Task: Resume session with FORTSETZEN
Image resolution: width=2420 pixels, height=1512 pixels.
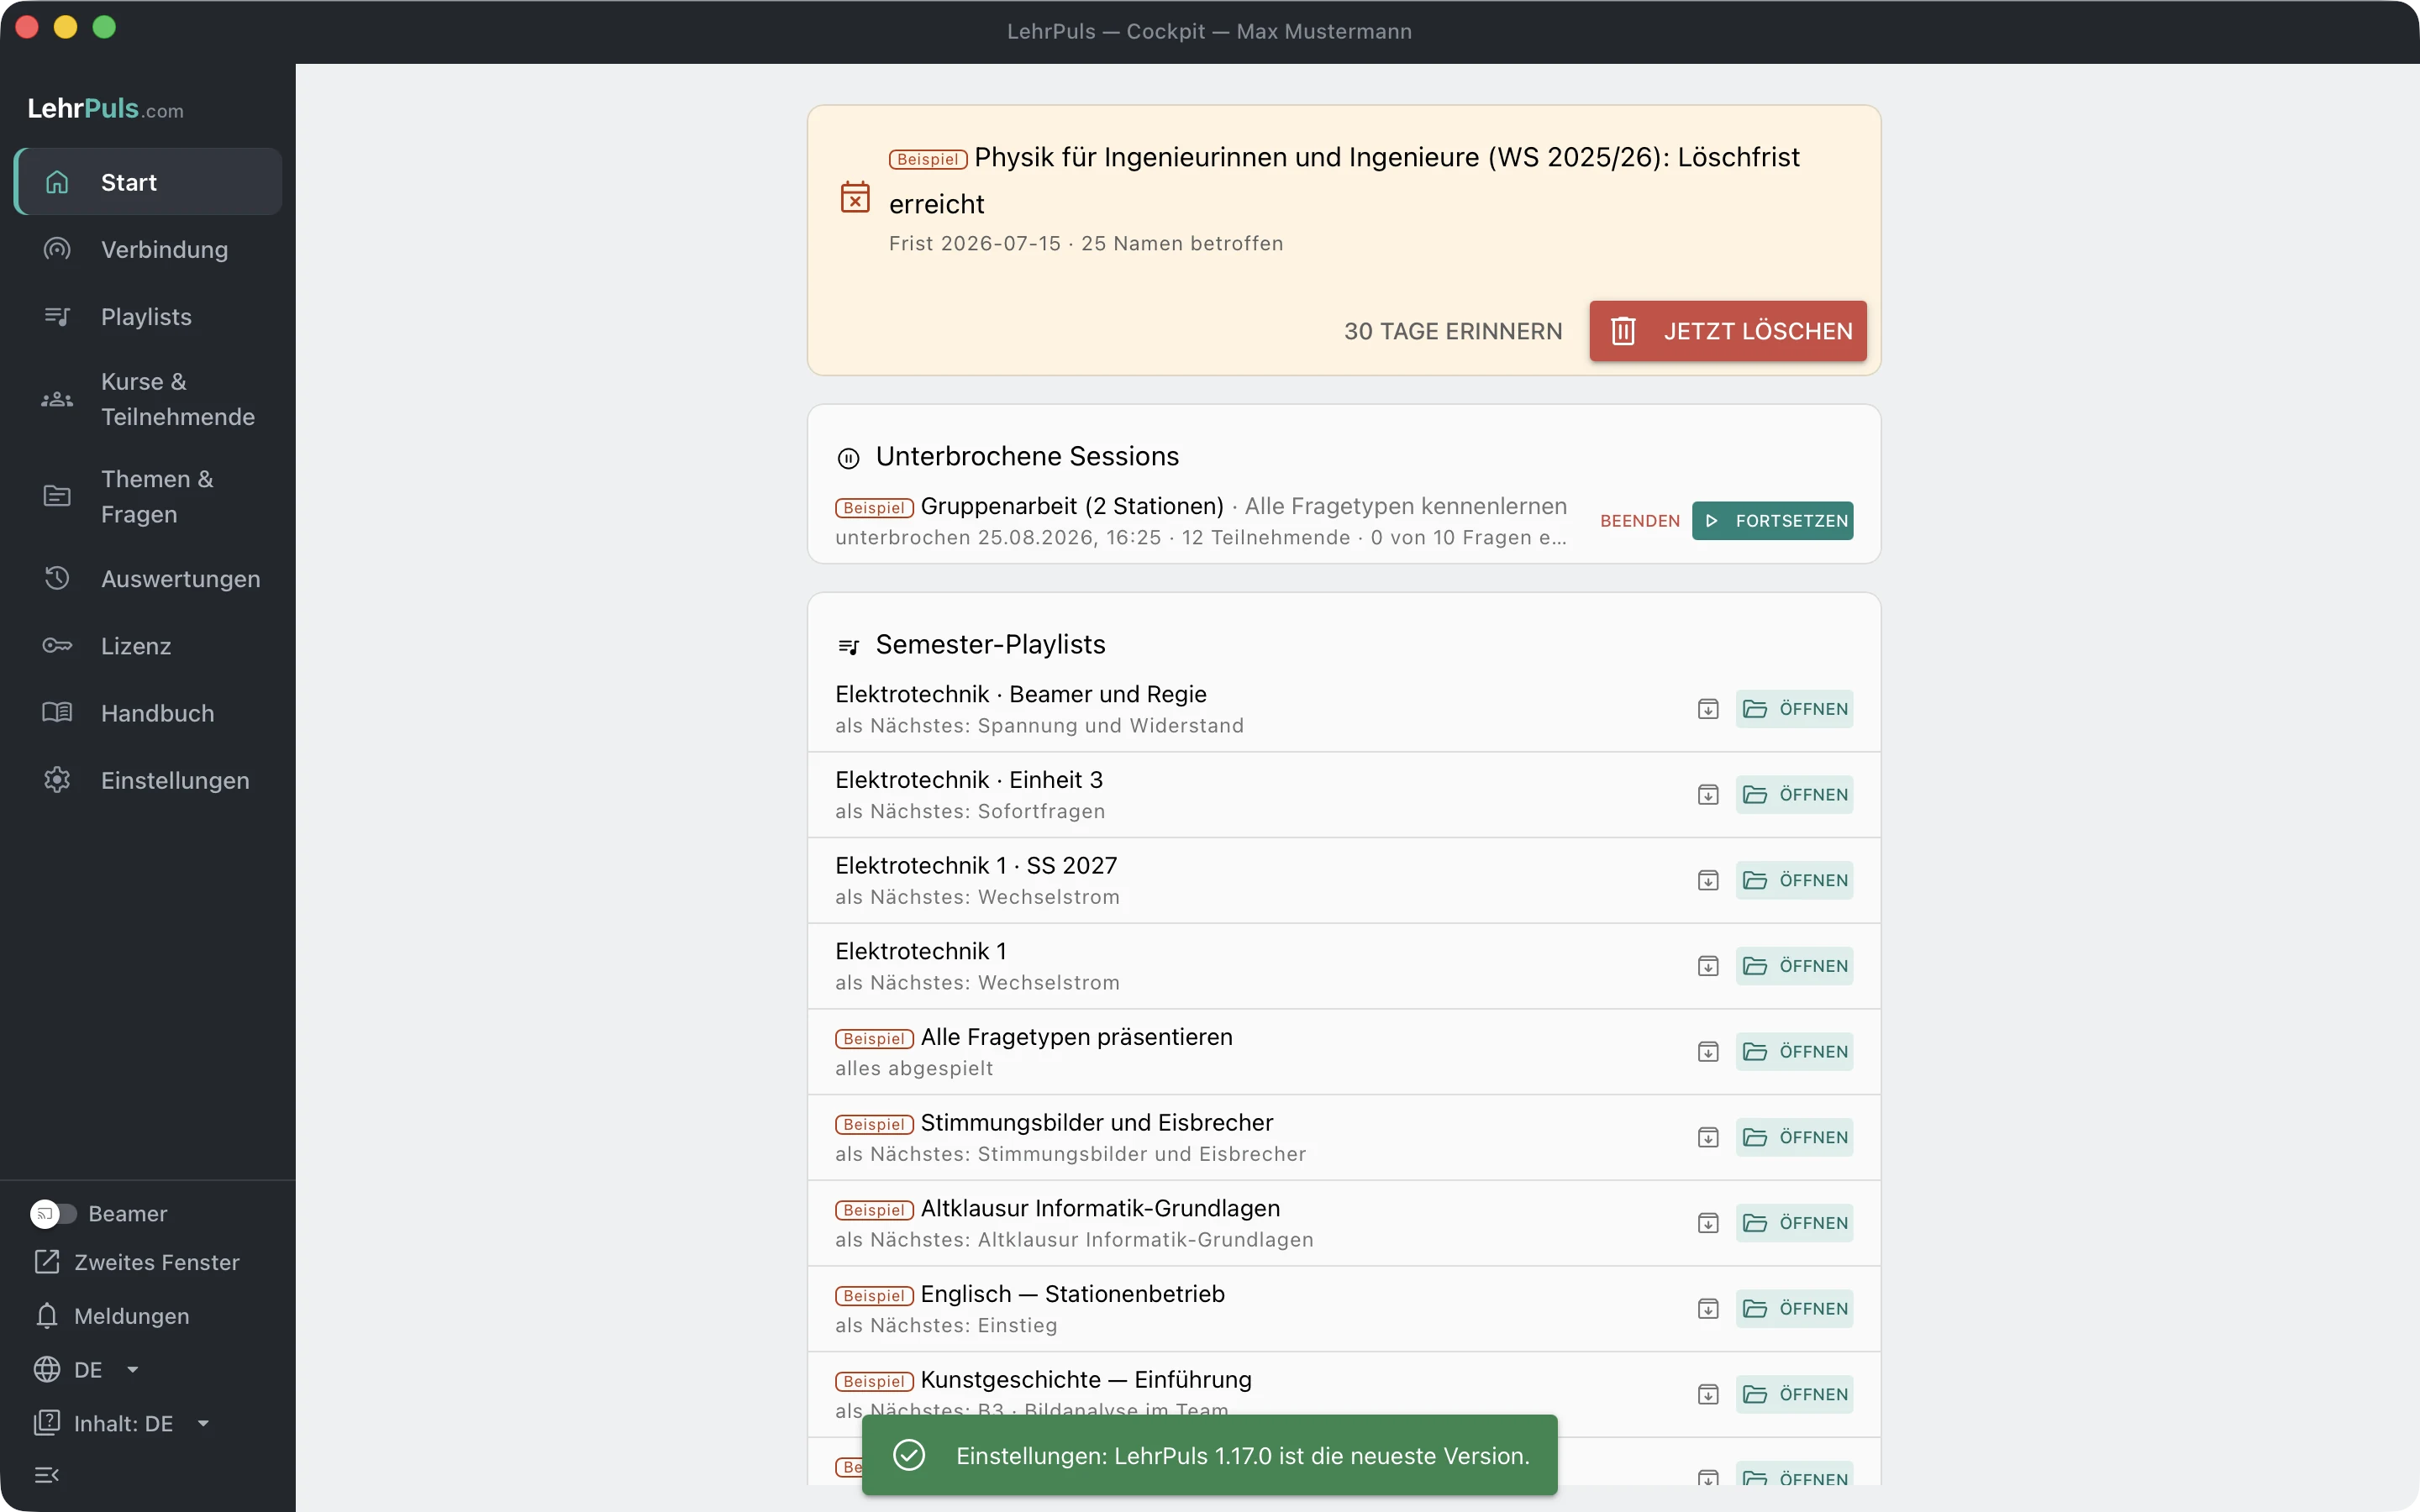Action: pyautogui.click(x=1772, y=521)
